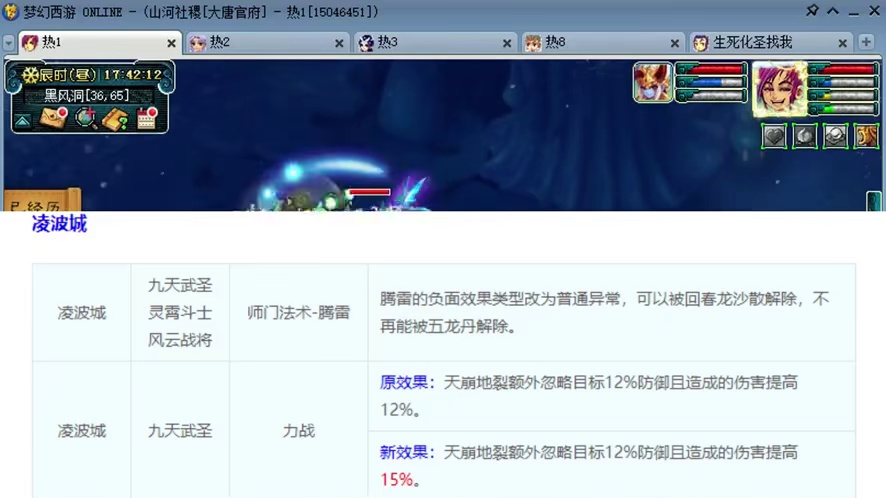
Task: Click the game logo icon in title bar
Action: click(x=10, y=11)
